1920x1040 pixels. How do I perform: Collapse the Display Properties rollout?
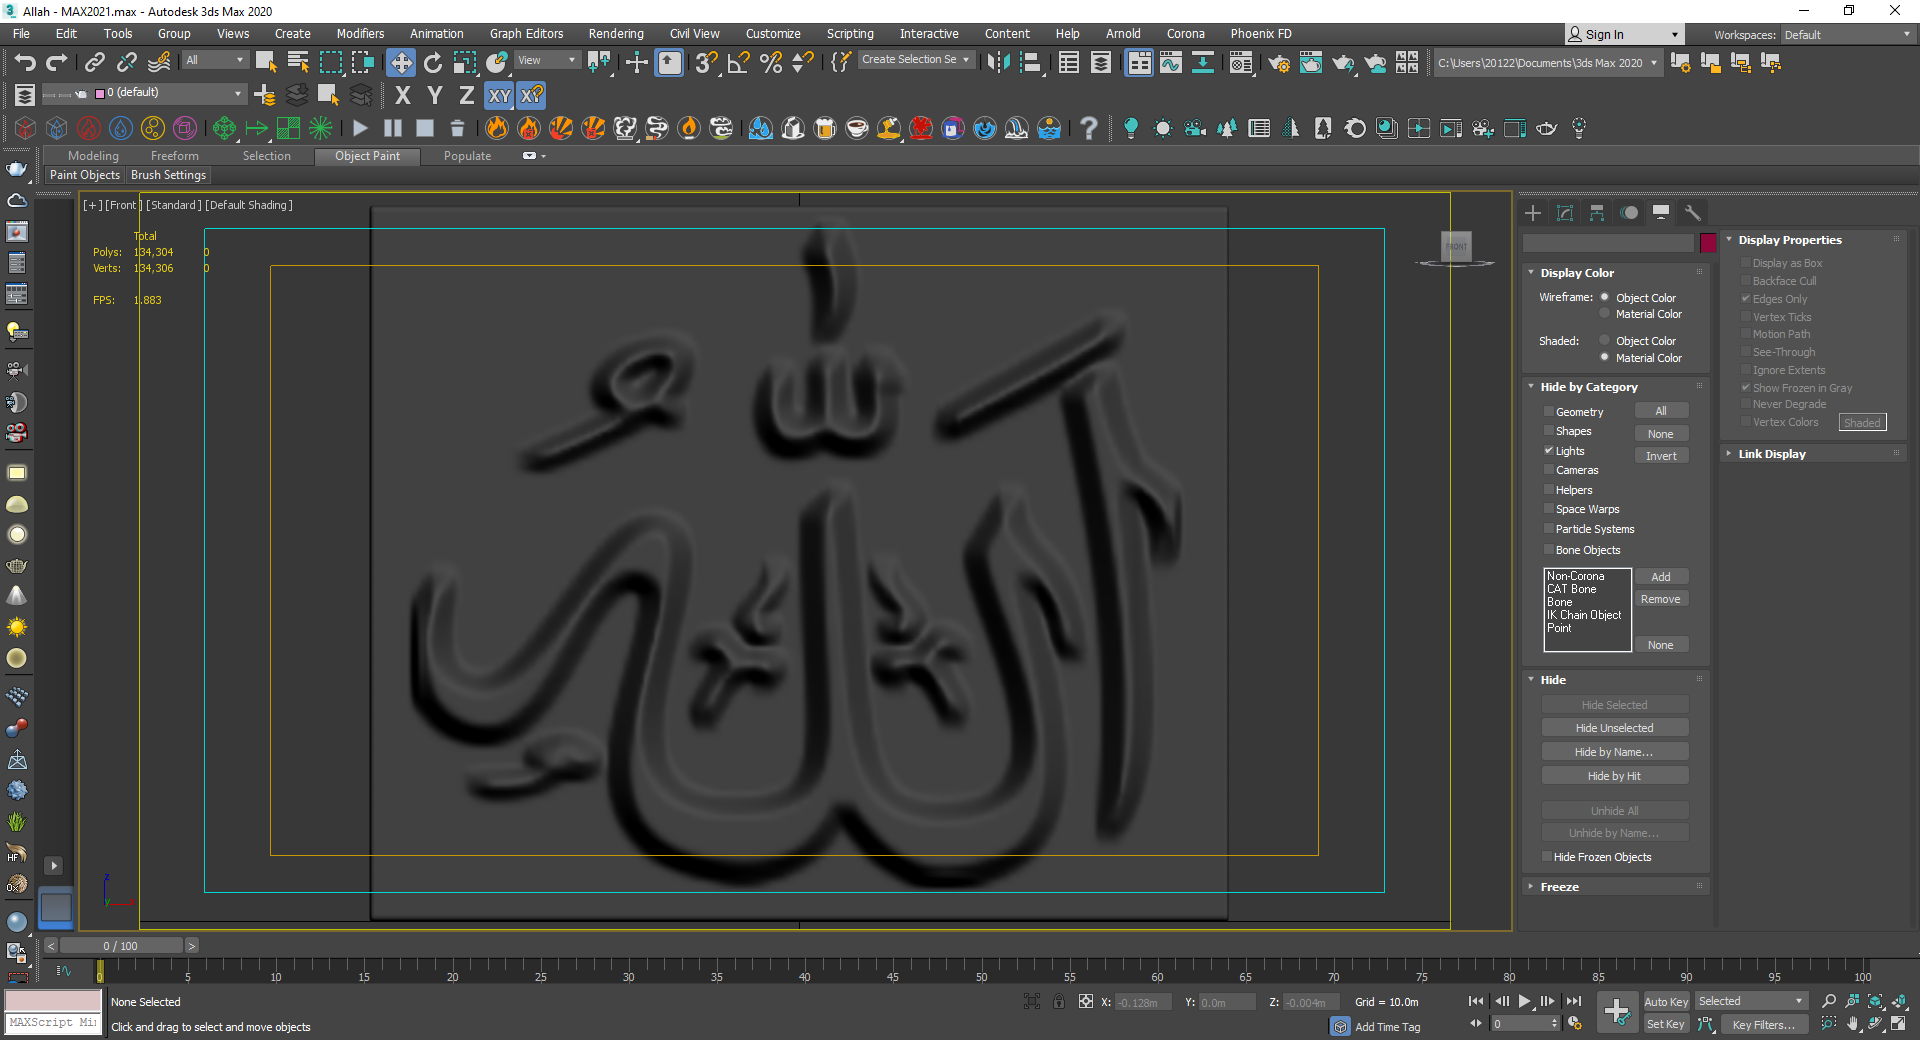[x=1789, y=240]
